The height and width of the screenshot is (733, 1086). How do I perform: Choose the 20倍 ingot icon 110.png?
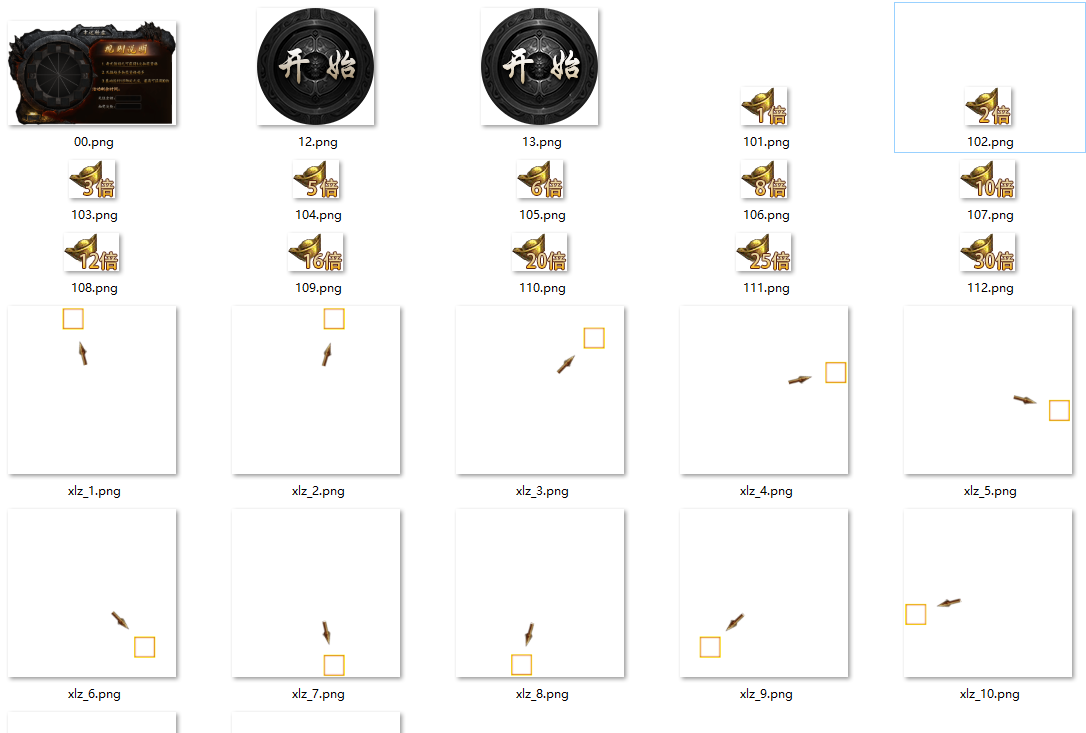click(x=540, y=252)
